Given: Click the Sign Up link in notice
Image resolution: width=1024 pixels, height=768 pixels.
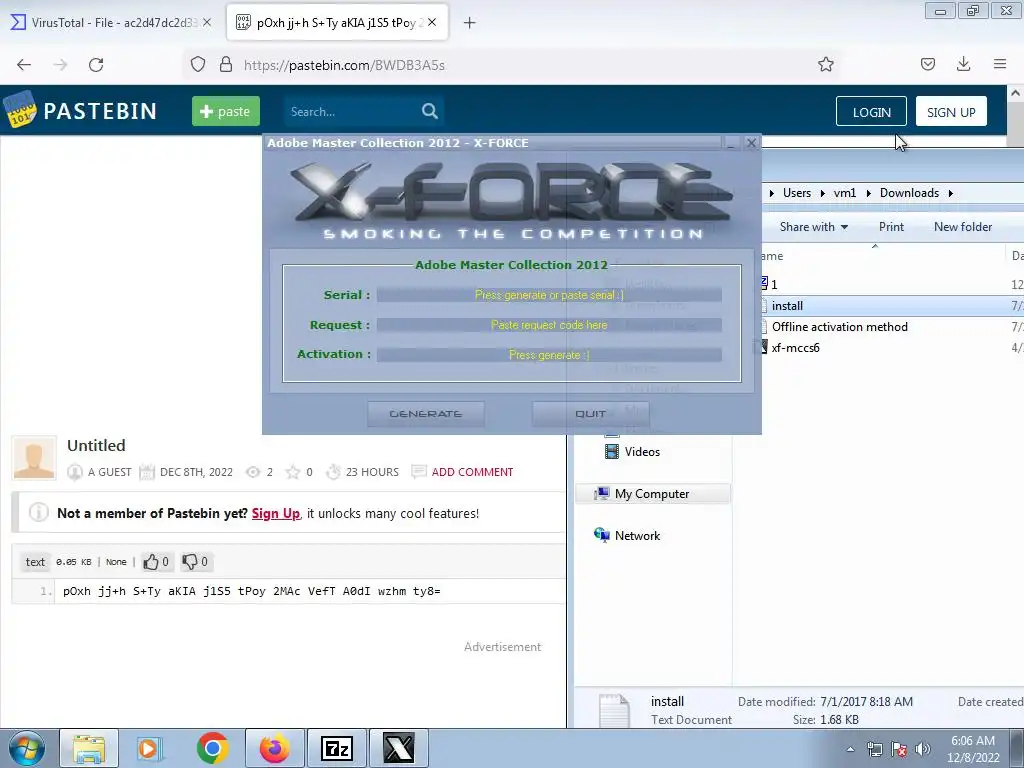Looking at the screenshot, I should pyautogui.click(x=276, y=513).
